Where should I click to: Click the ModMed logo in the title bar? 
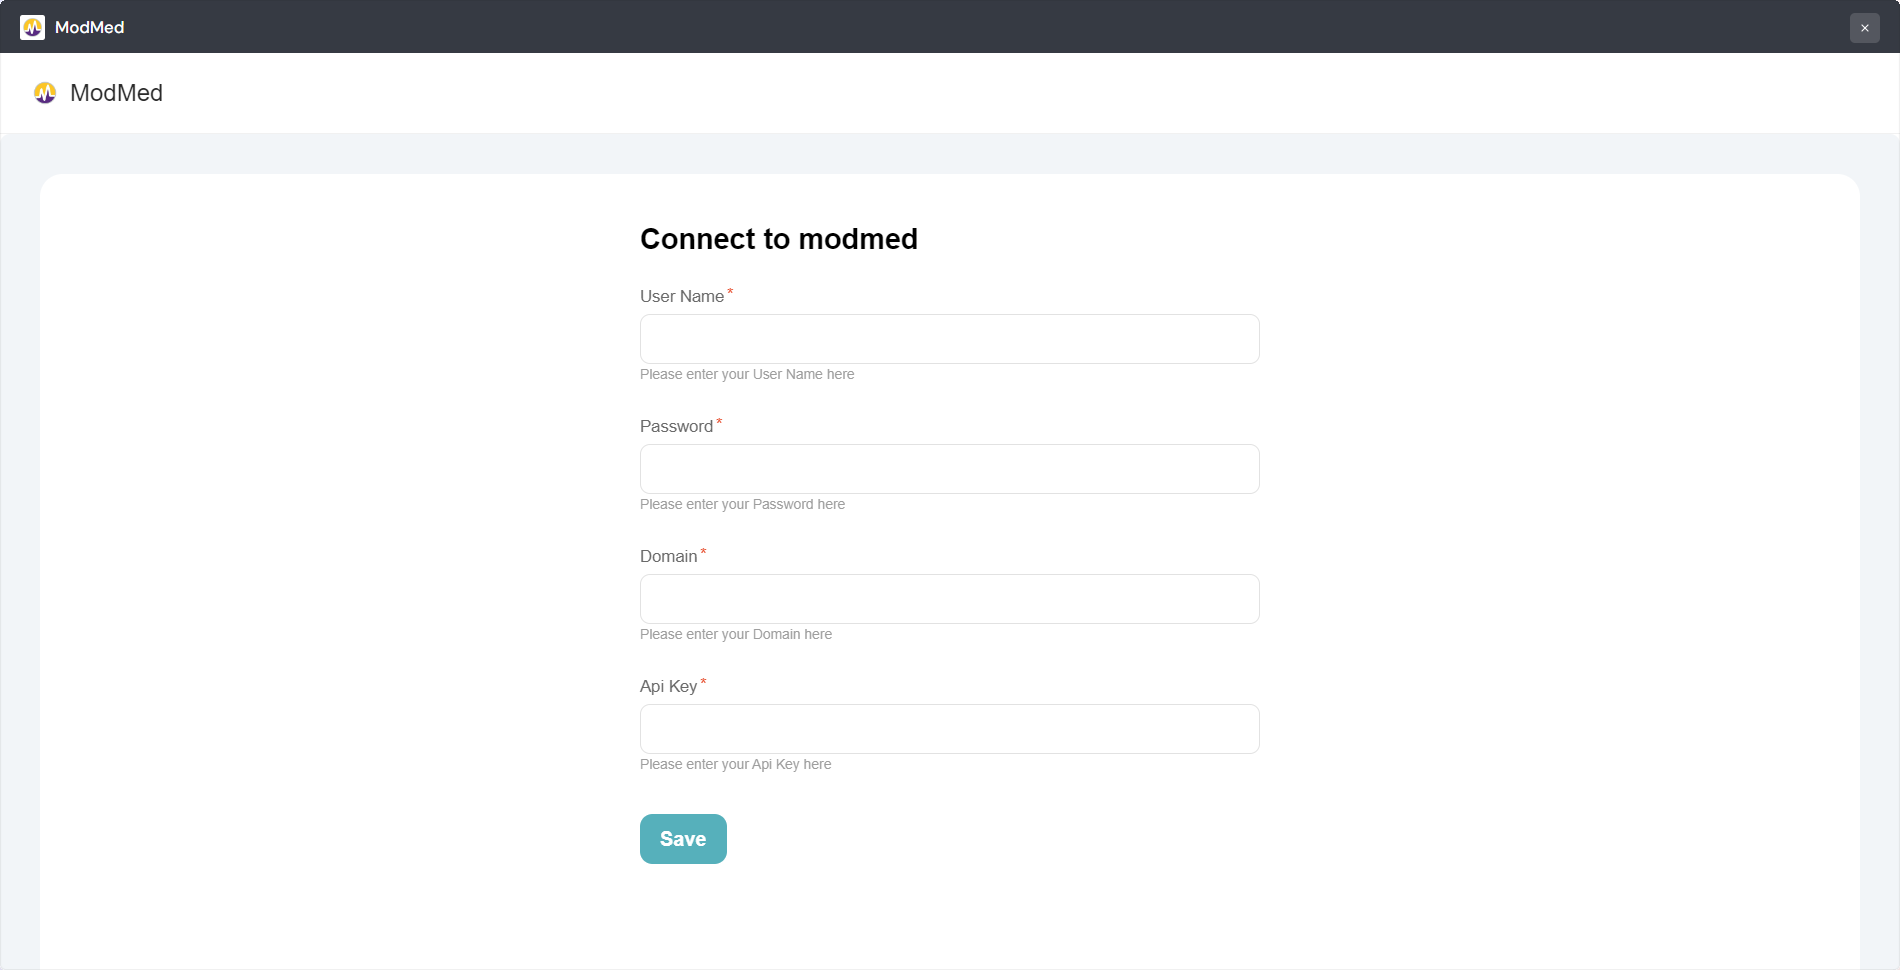(33, 27)
